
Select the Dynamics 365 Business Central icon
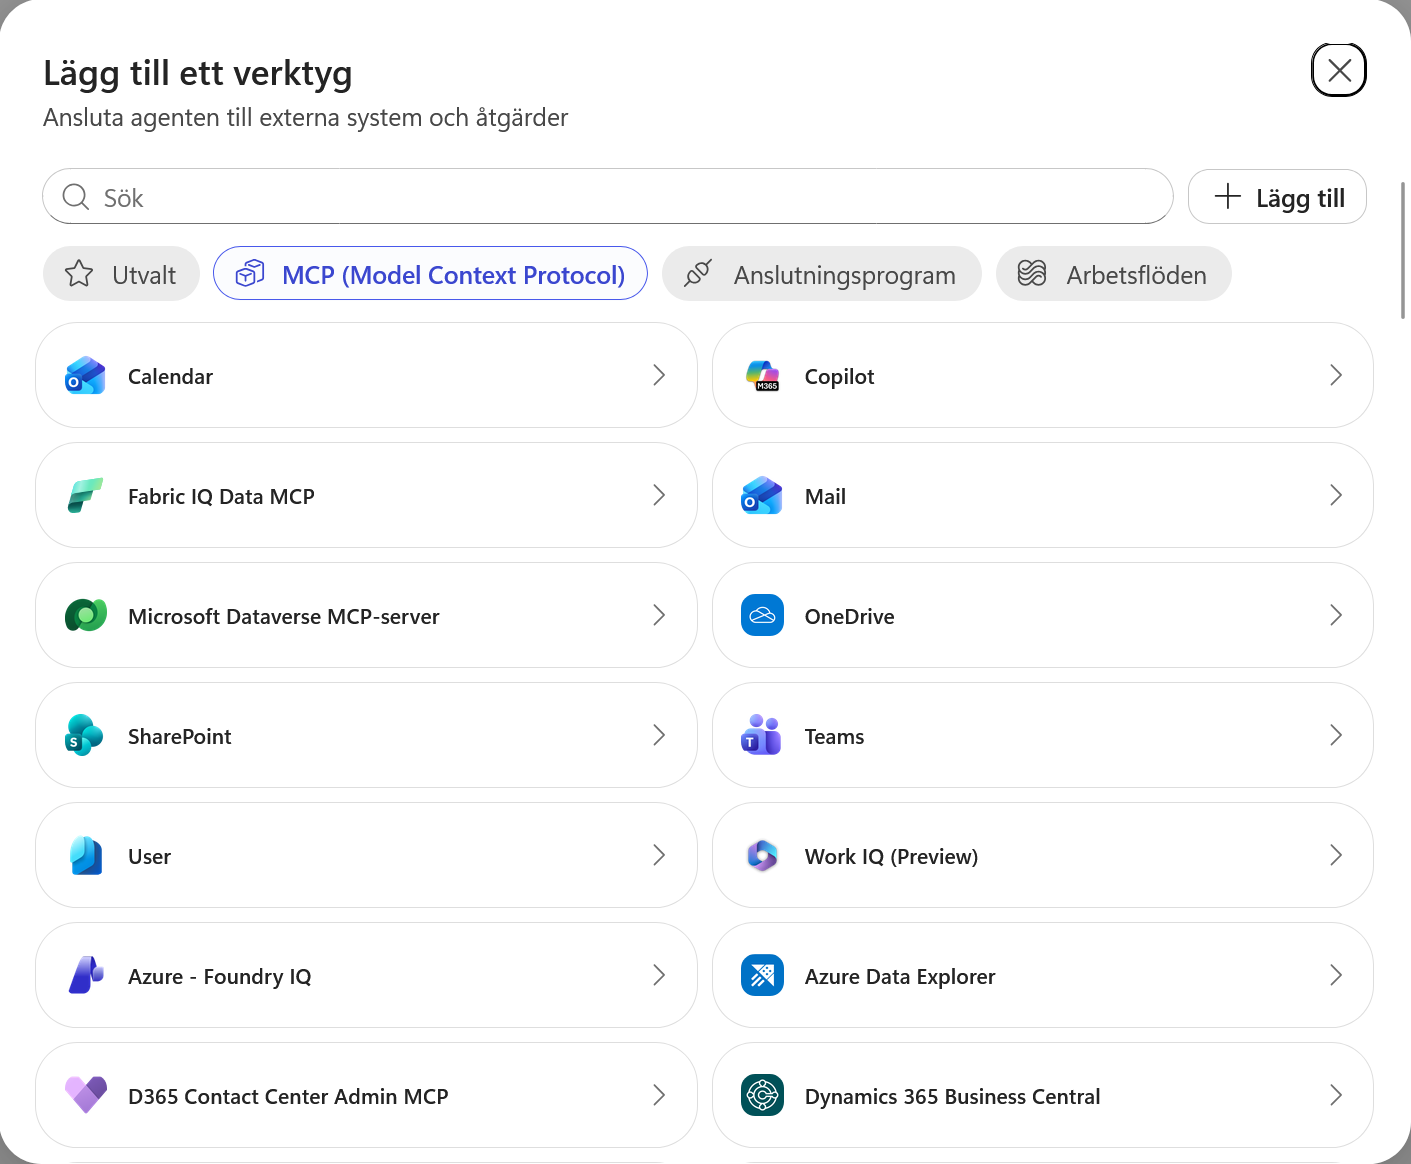tap(762, 1096)
